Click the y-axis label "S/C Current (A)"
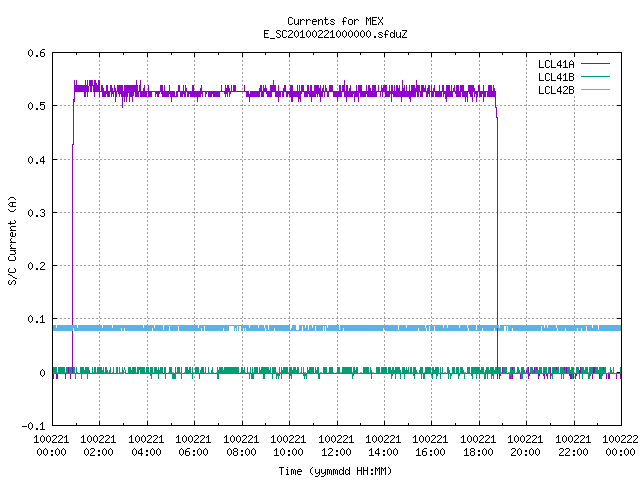Image resolution: width=640 pixels, height=480 pixels. (x=13, y=241)
